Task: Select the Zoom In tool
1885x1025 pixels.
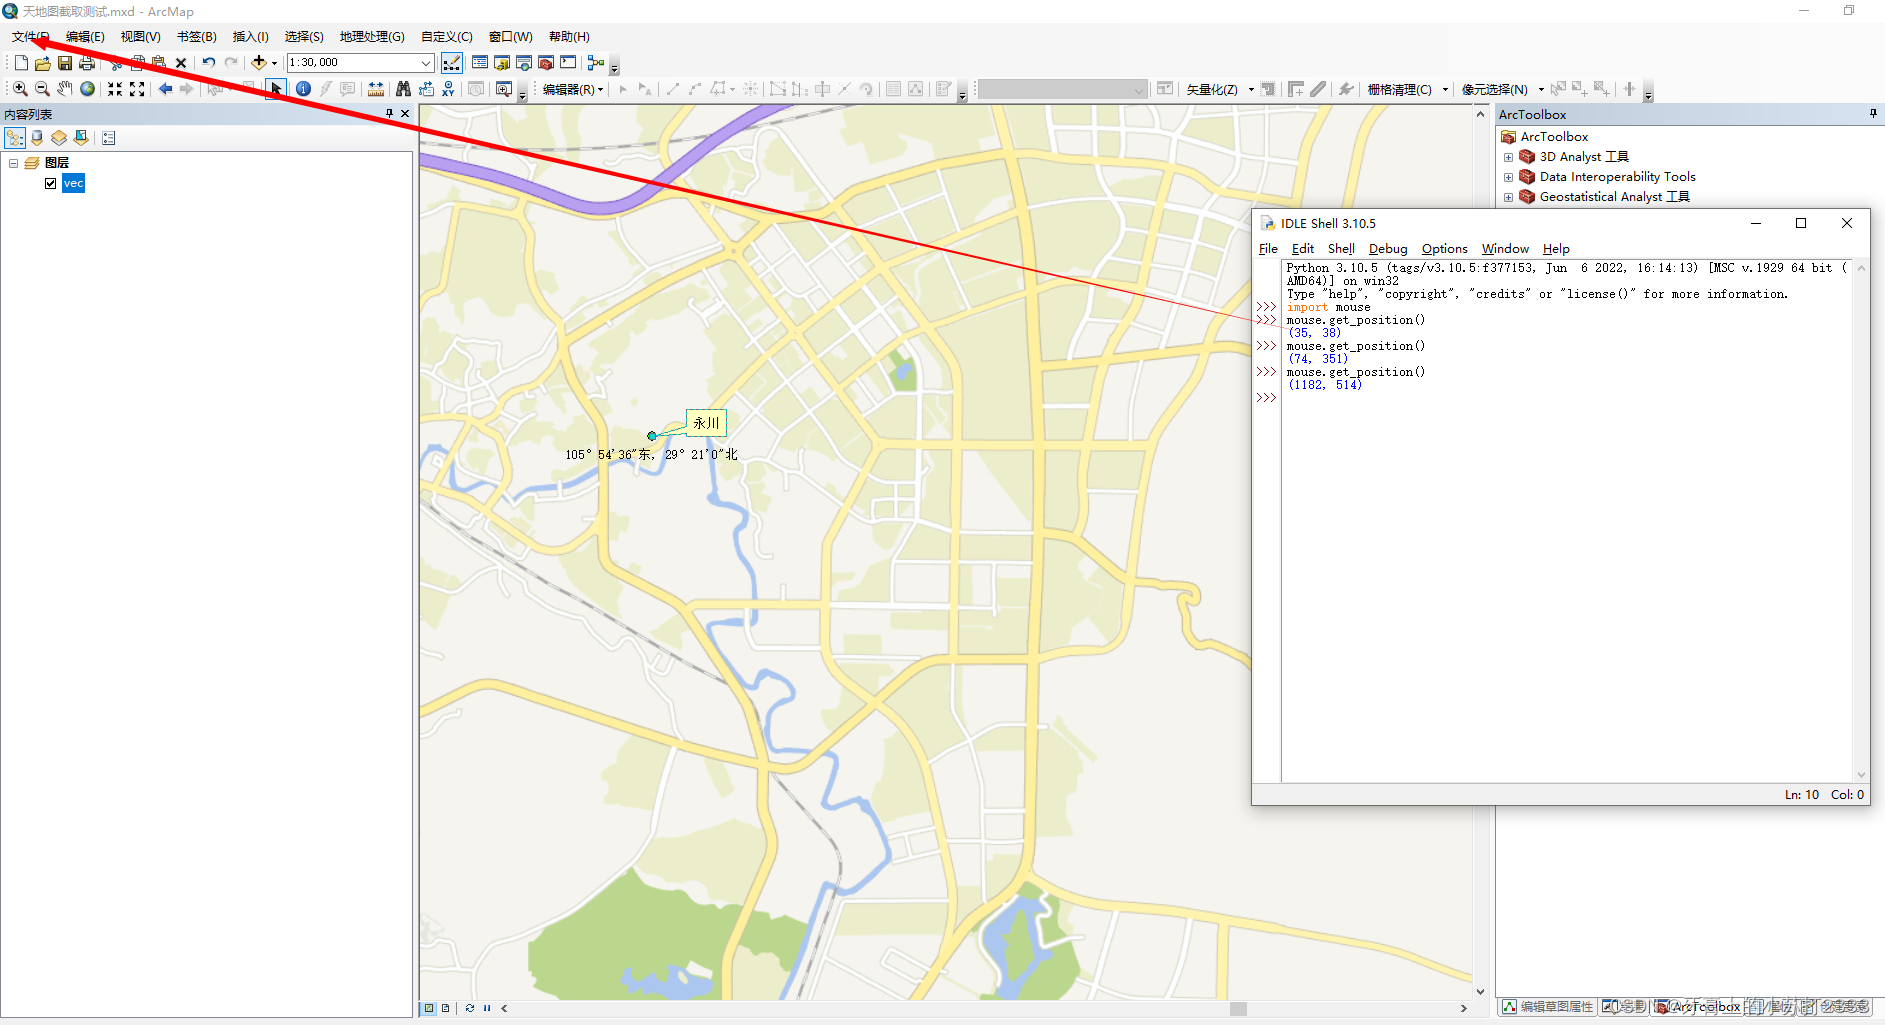Action: coord(20,89)
